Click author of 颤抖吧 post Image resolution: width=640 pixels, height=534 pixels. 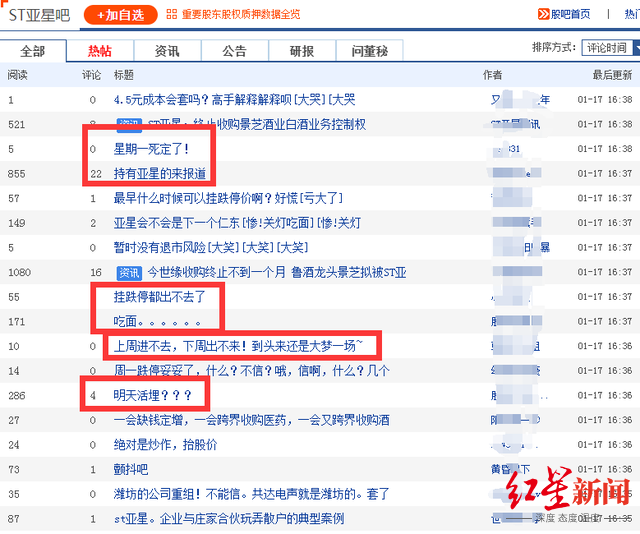[x=510, y=469]
